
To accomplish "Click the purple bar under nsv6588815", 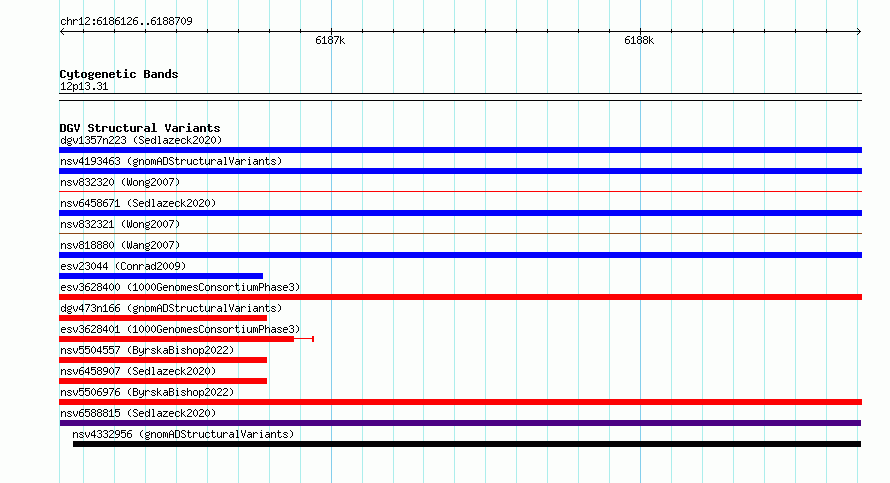I will tap(460, 423).
